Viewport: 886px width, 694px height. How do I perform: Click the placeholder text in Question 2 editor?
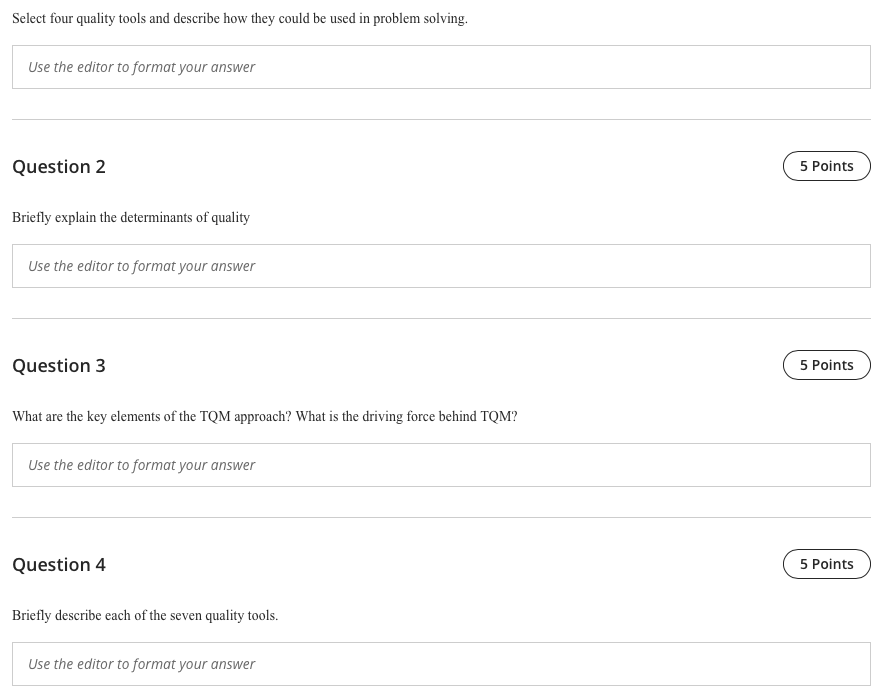click(142, 265)
